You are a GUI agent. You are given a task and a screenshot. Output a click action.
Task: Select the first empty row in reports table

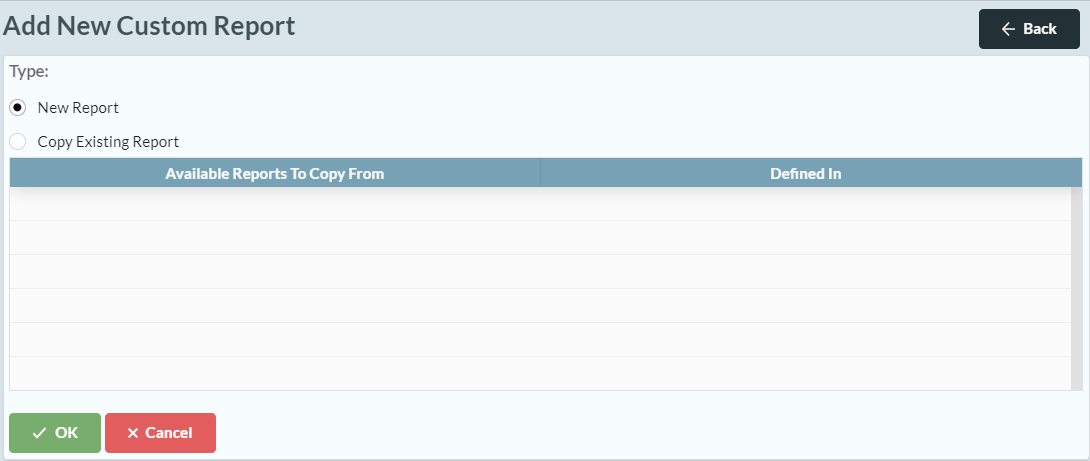coord(540,204)
